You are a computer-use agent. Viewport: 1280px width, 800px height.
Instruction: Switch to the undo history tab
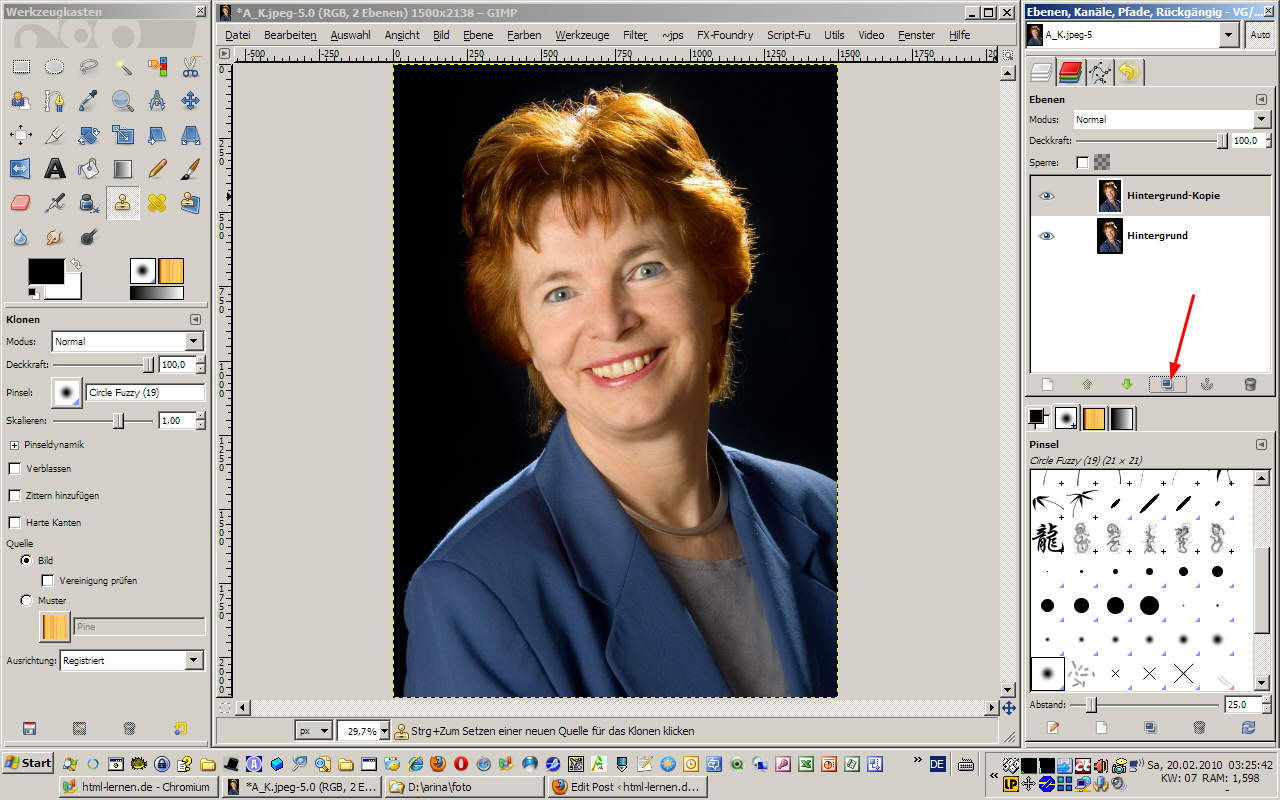point(1130,72)
